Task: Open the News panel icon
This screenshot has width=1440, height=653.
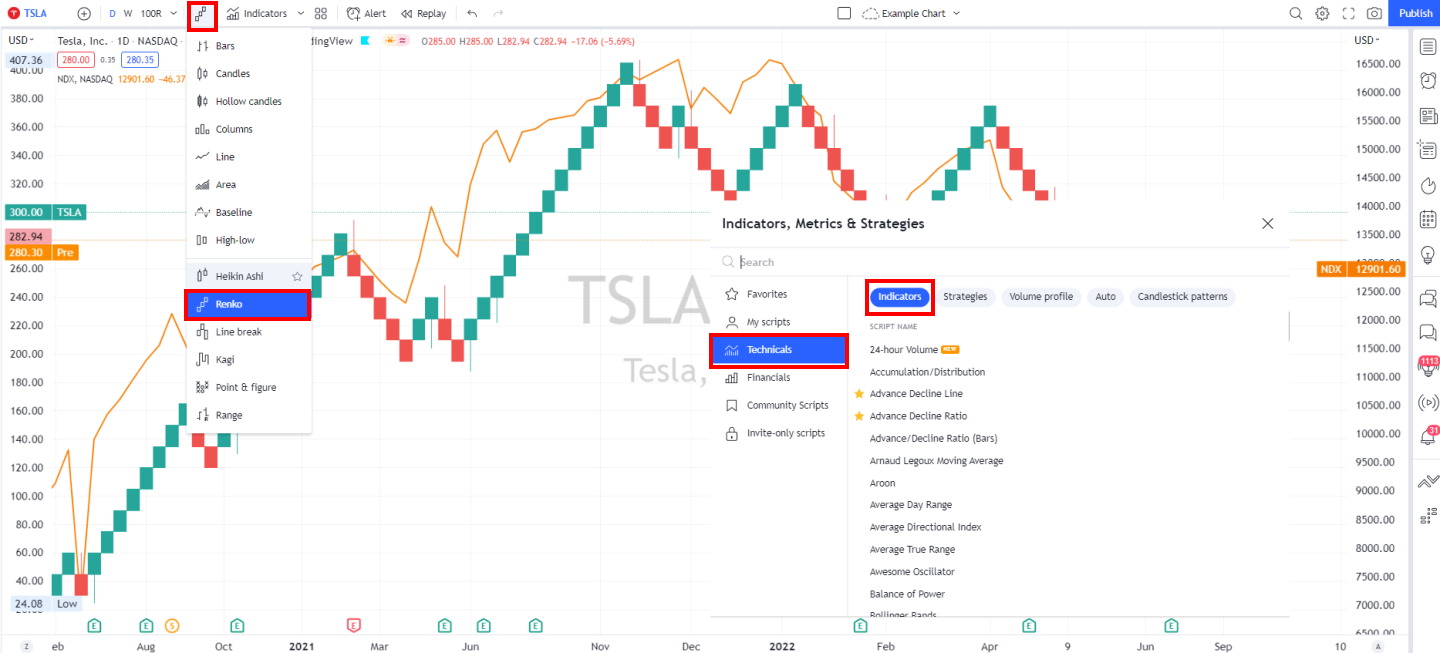Action: pyautogui.click(x=1428, y=115)
